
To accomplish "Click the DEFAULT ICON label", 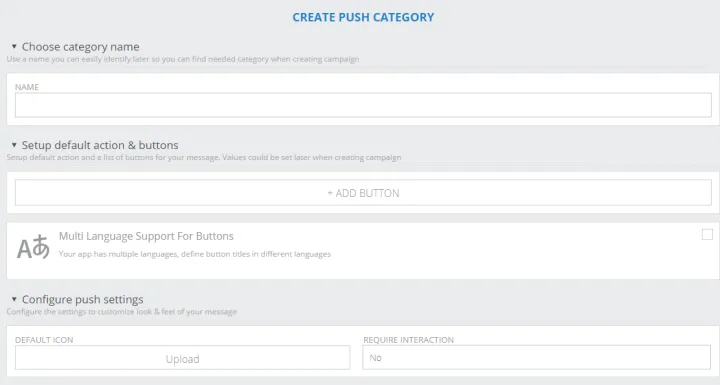I will [44, 340].
